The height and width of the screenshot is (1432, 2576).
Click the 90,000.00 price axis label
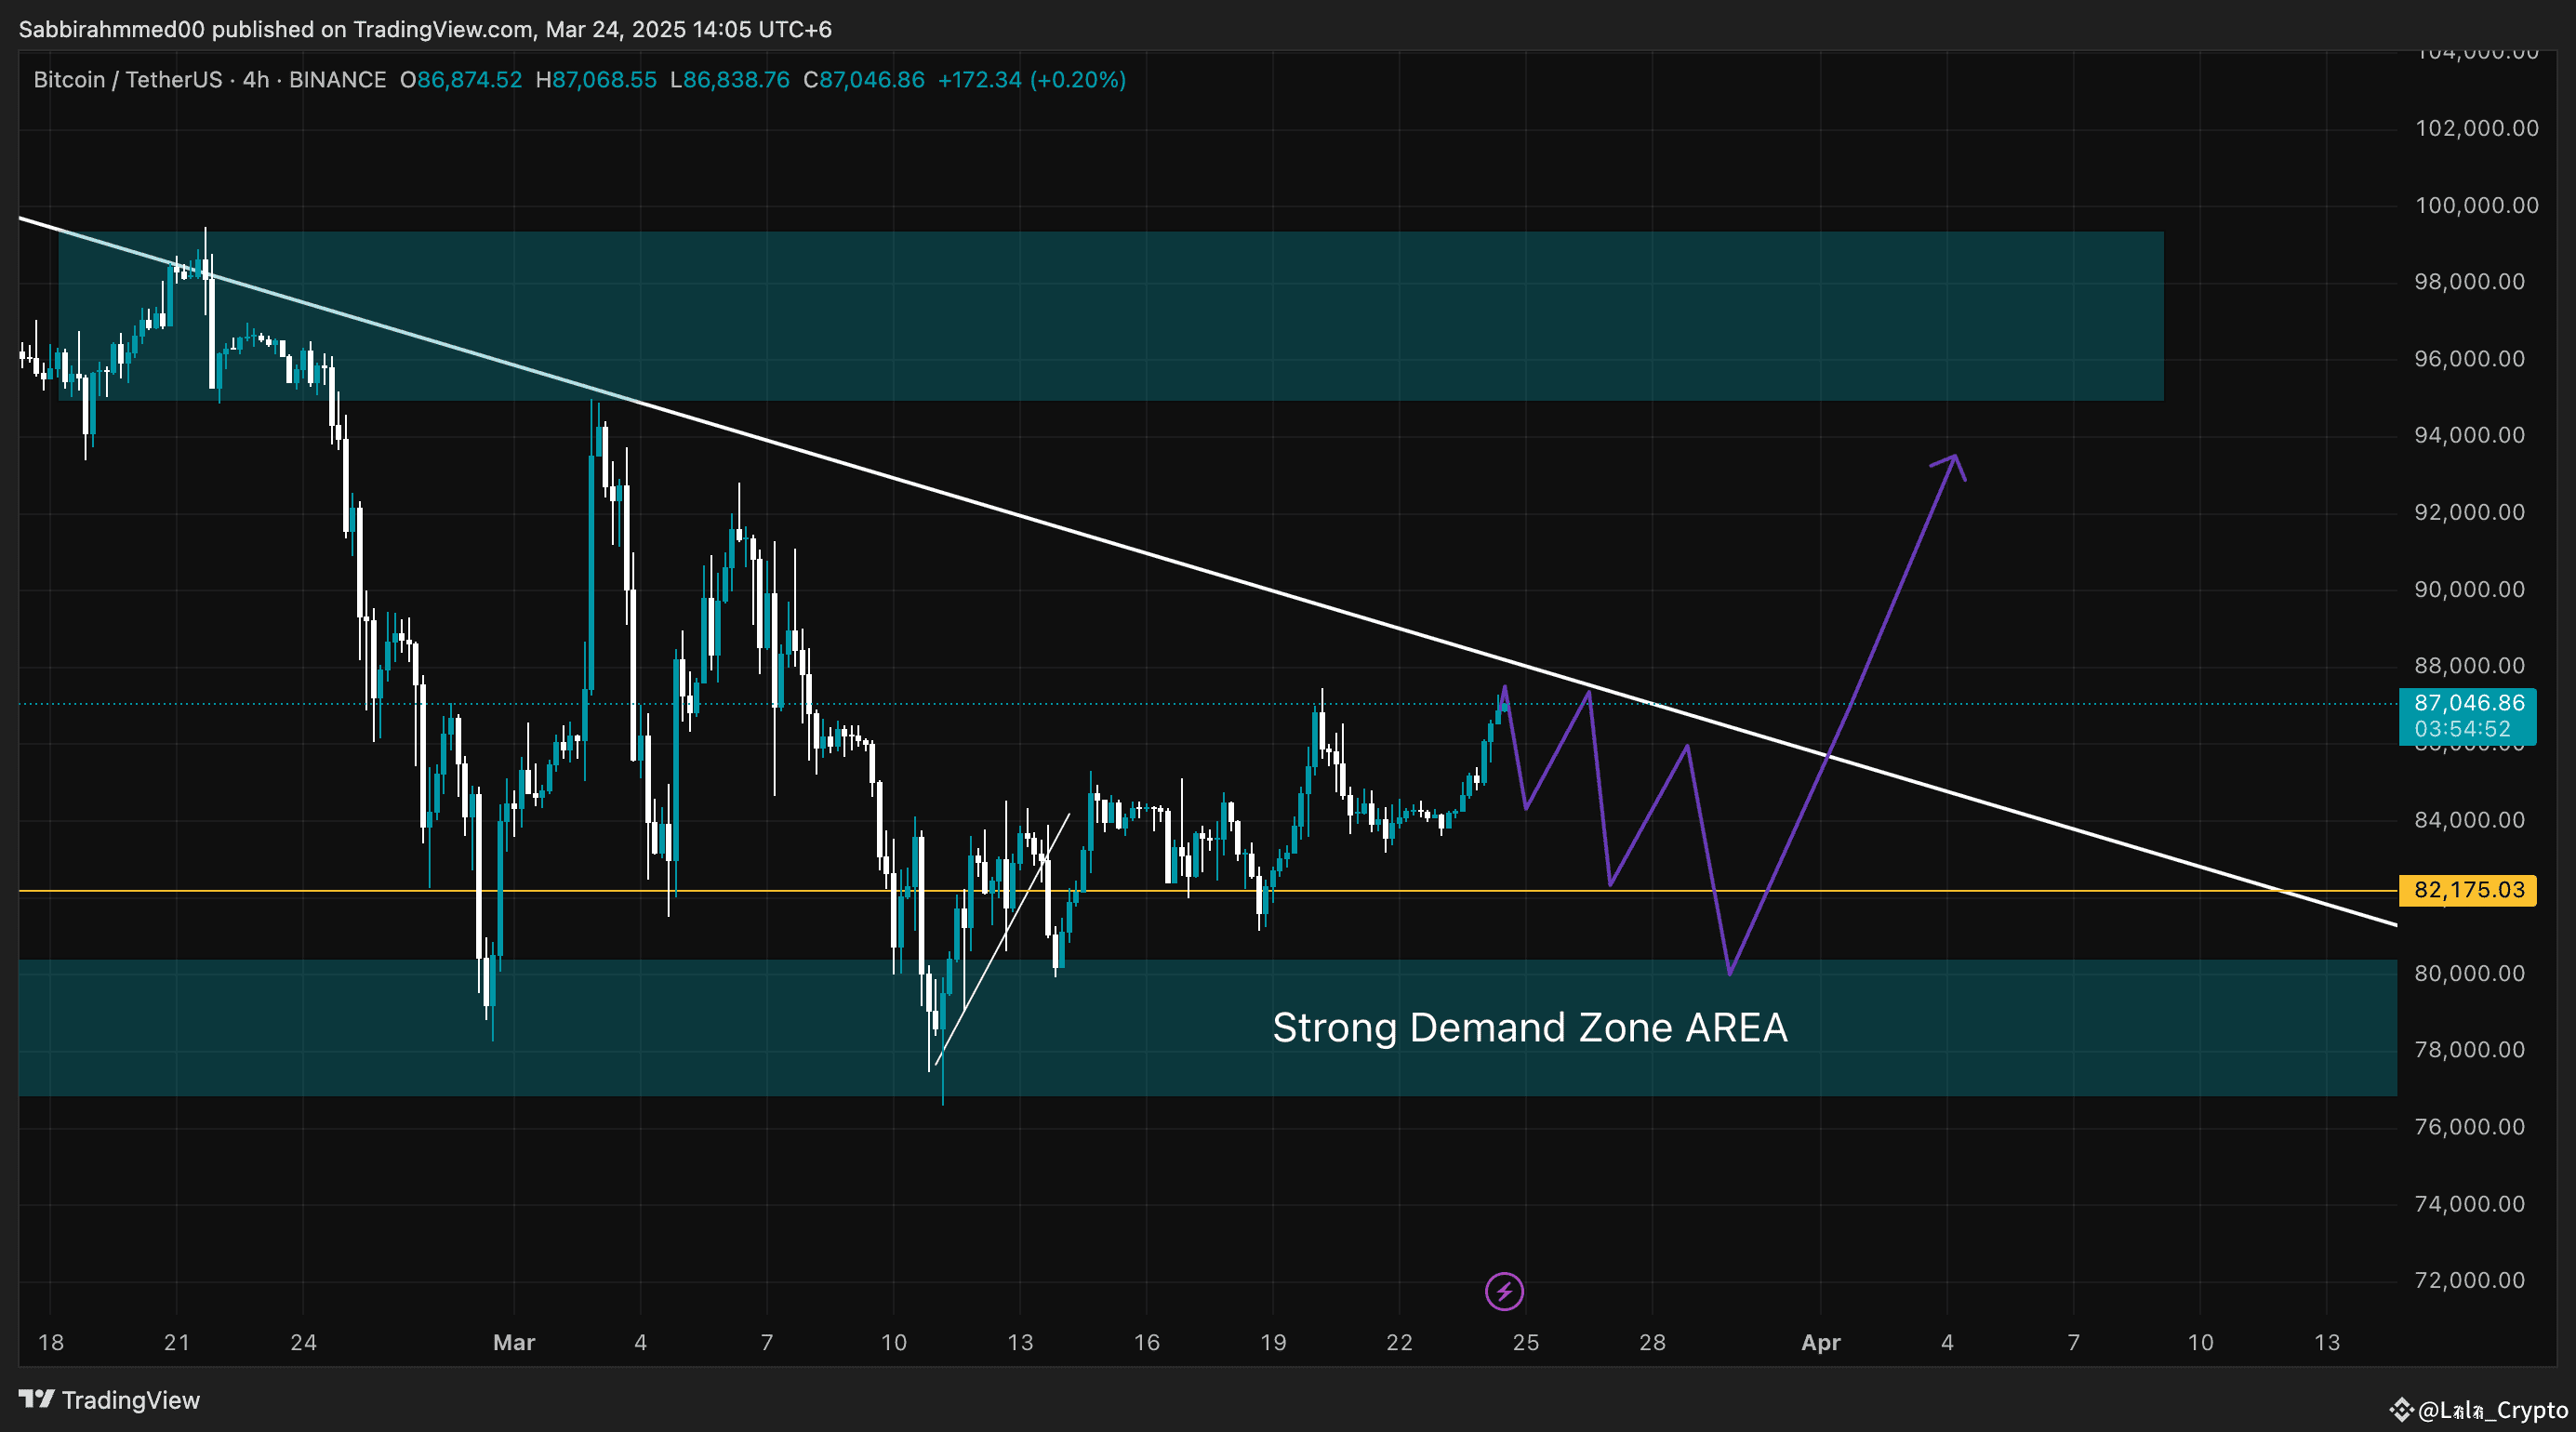(2469, 589)
